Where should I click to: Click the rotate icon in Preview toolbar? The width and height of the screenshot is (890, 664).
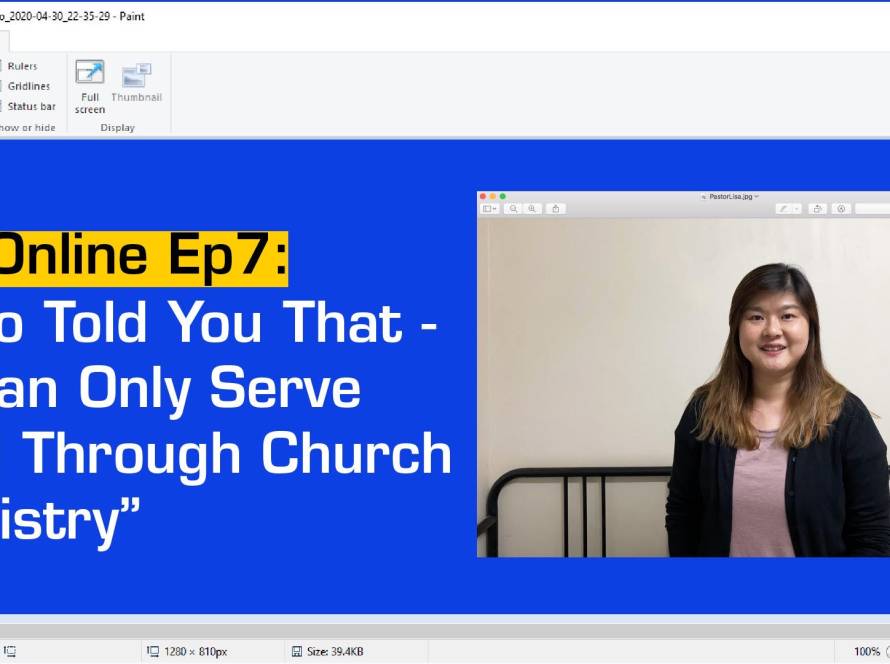tap(818, 209)
